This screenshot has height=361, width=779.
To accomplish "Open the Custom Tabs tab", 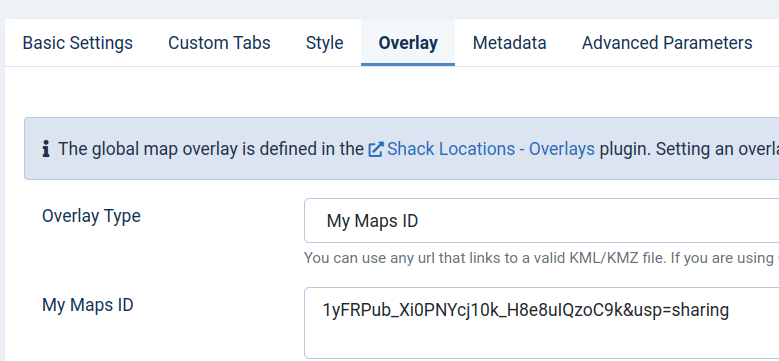I will [219, 43].
